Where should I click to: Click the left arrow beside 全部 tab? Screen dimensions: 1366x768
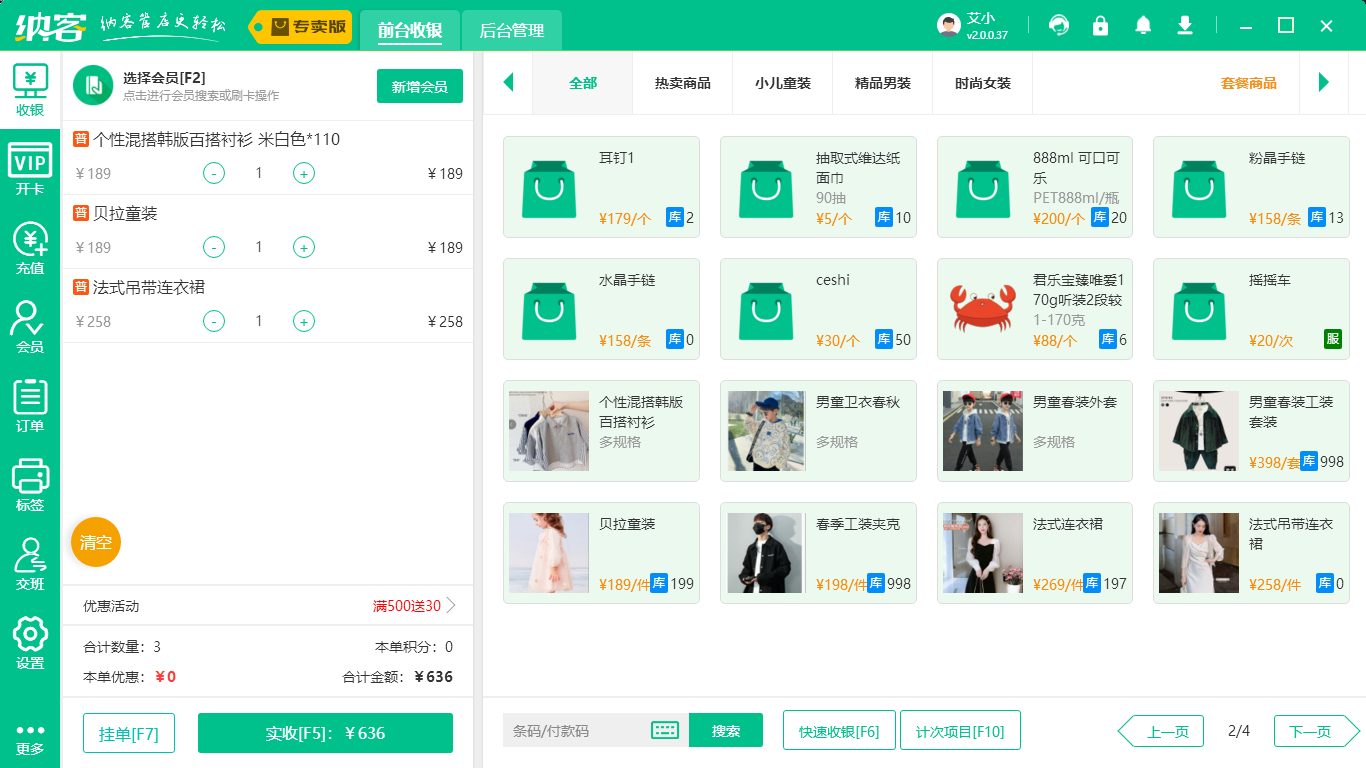tap(508, 84)
